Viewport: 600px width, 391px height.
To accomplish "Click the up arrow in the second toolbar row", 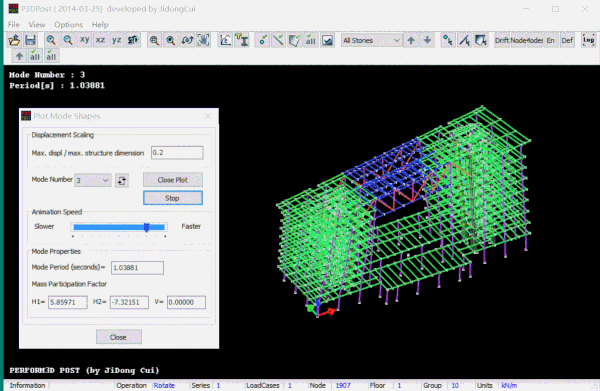I will click(19, 56).
